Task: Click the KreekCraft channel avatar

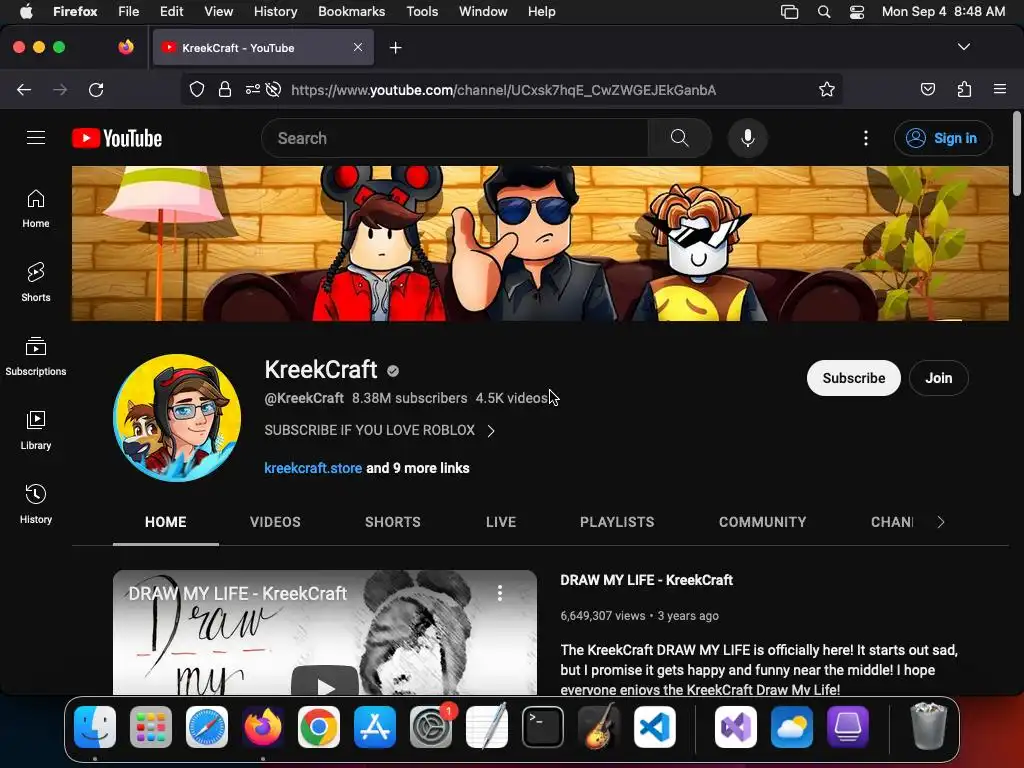Action: [177, 418]
